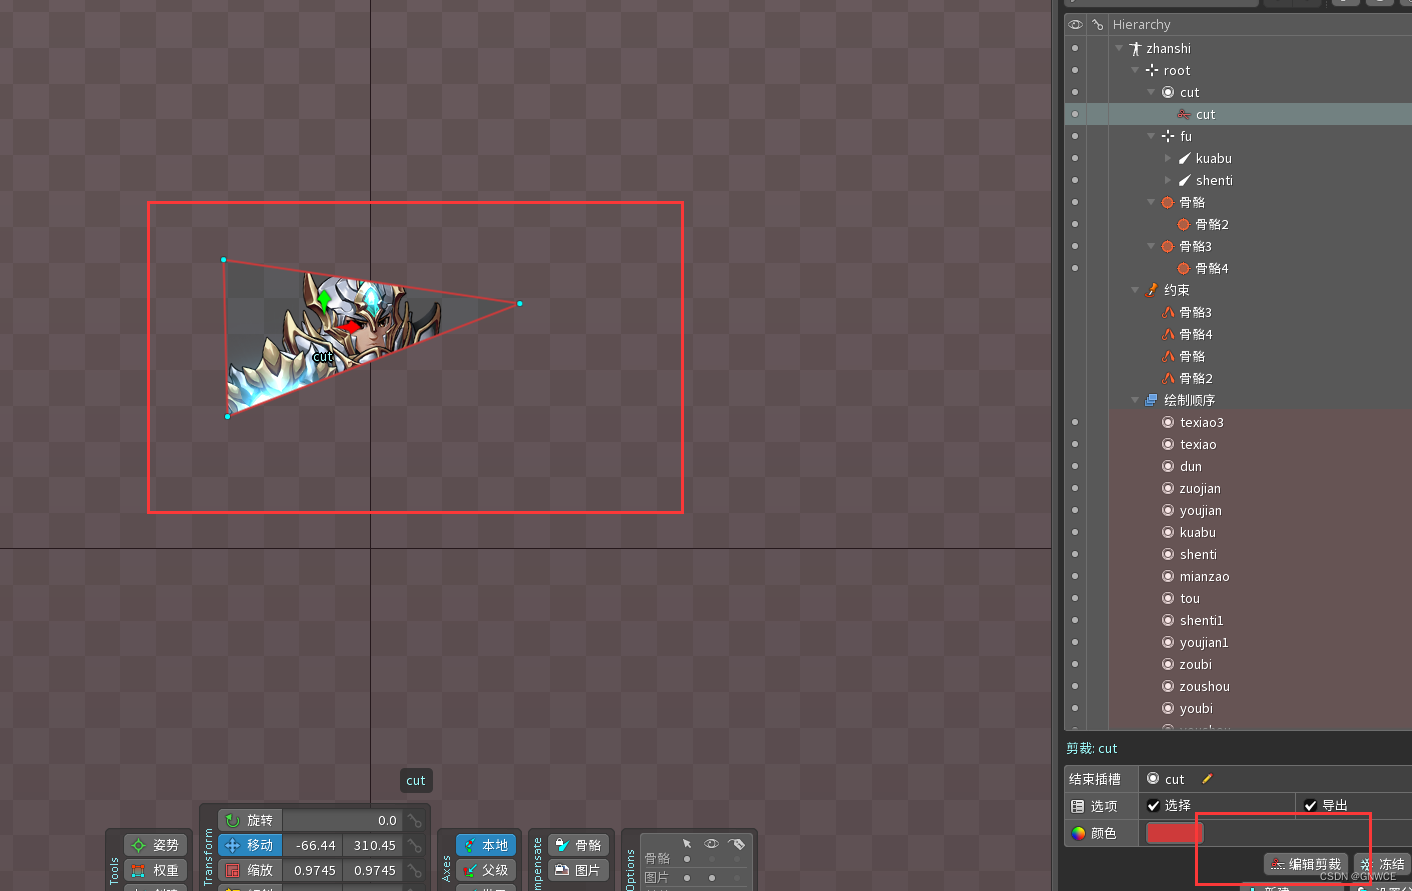Click the clipping polygon vertex at the right tip
1412x891 pixels.
pyautogui.click(x=519, y=303)
